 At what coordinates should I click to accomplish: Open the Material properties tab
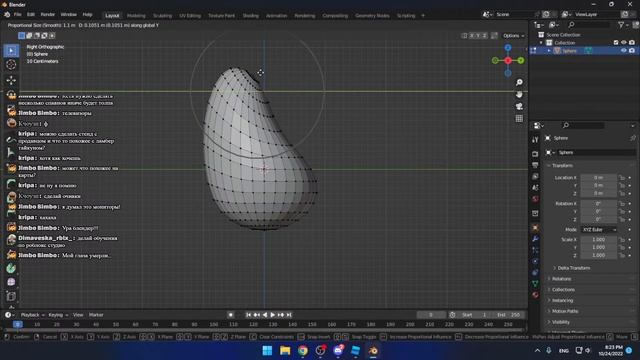(535, 295)
